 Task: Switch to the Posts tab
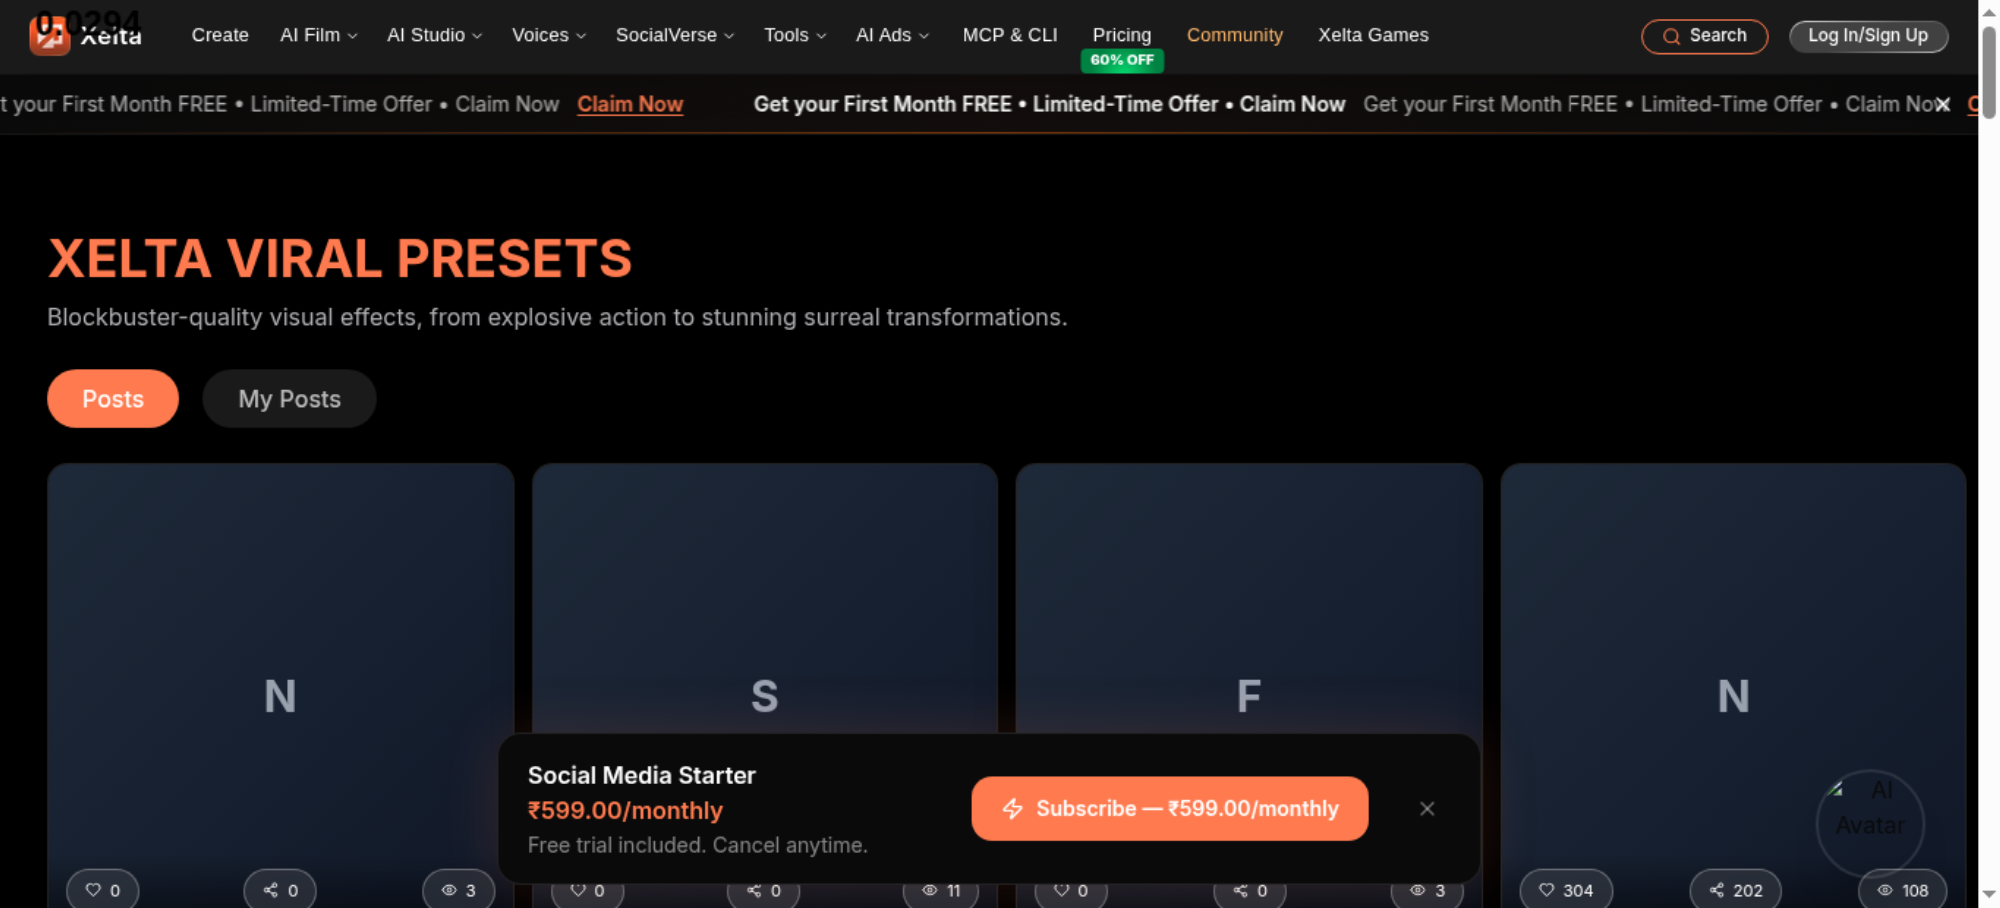pos(113,399)
